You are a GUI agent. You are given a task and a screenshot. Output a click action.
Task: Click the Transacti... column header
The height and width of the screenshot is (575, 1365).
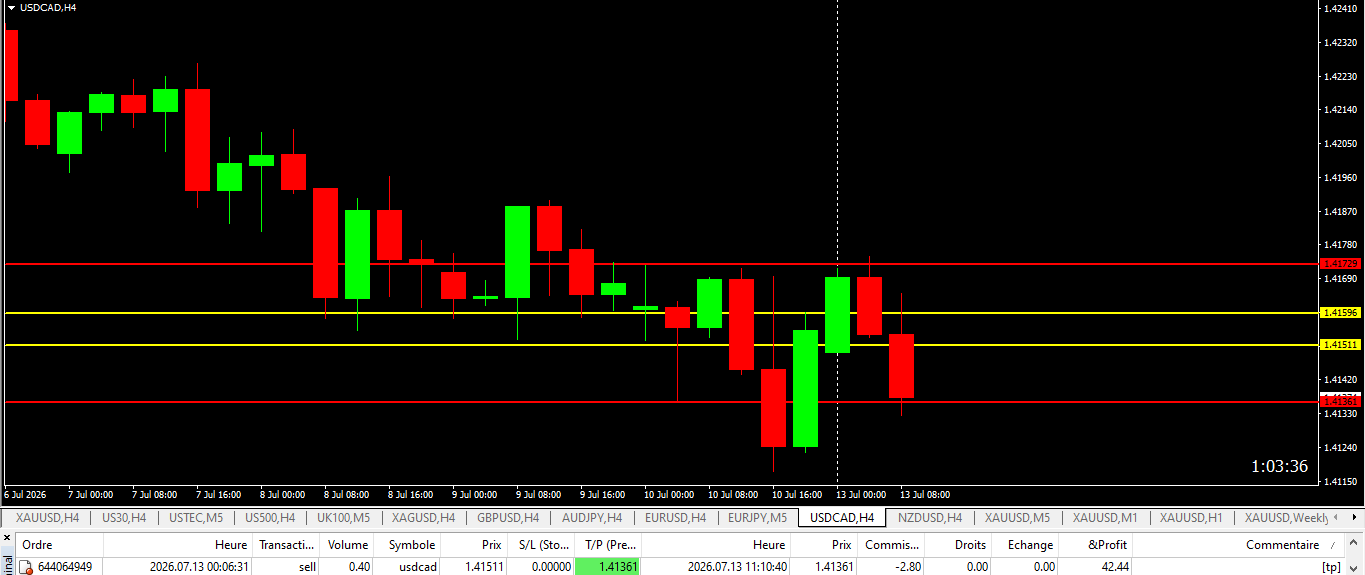[286, 545]
